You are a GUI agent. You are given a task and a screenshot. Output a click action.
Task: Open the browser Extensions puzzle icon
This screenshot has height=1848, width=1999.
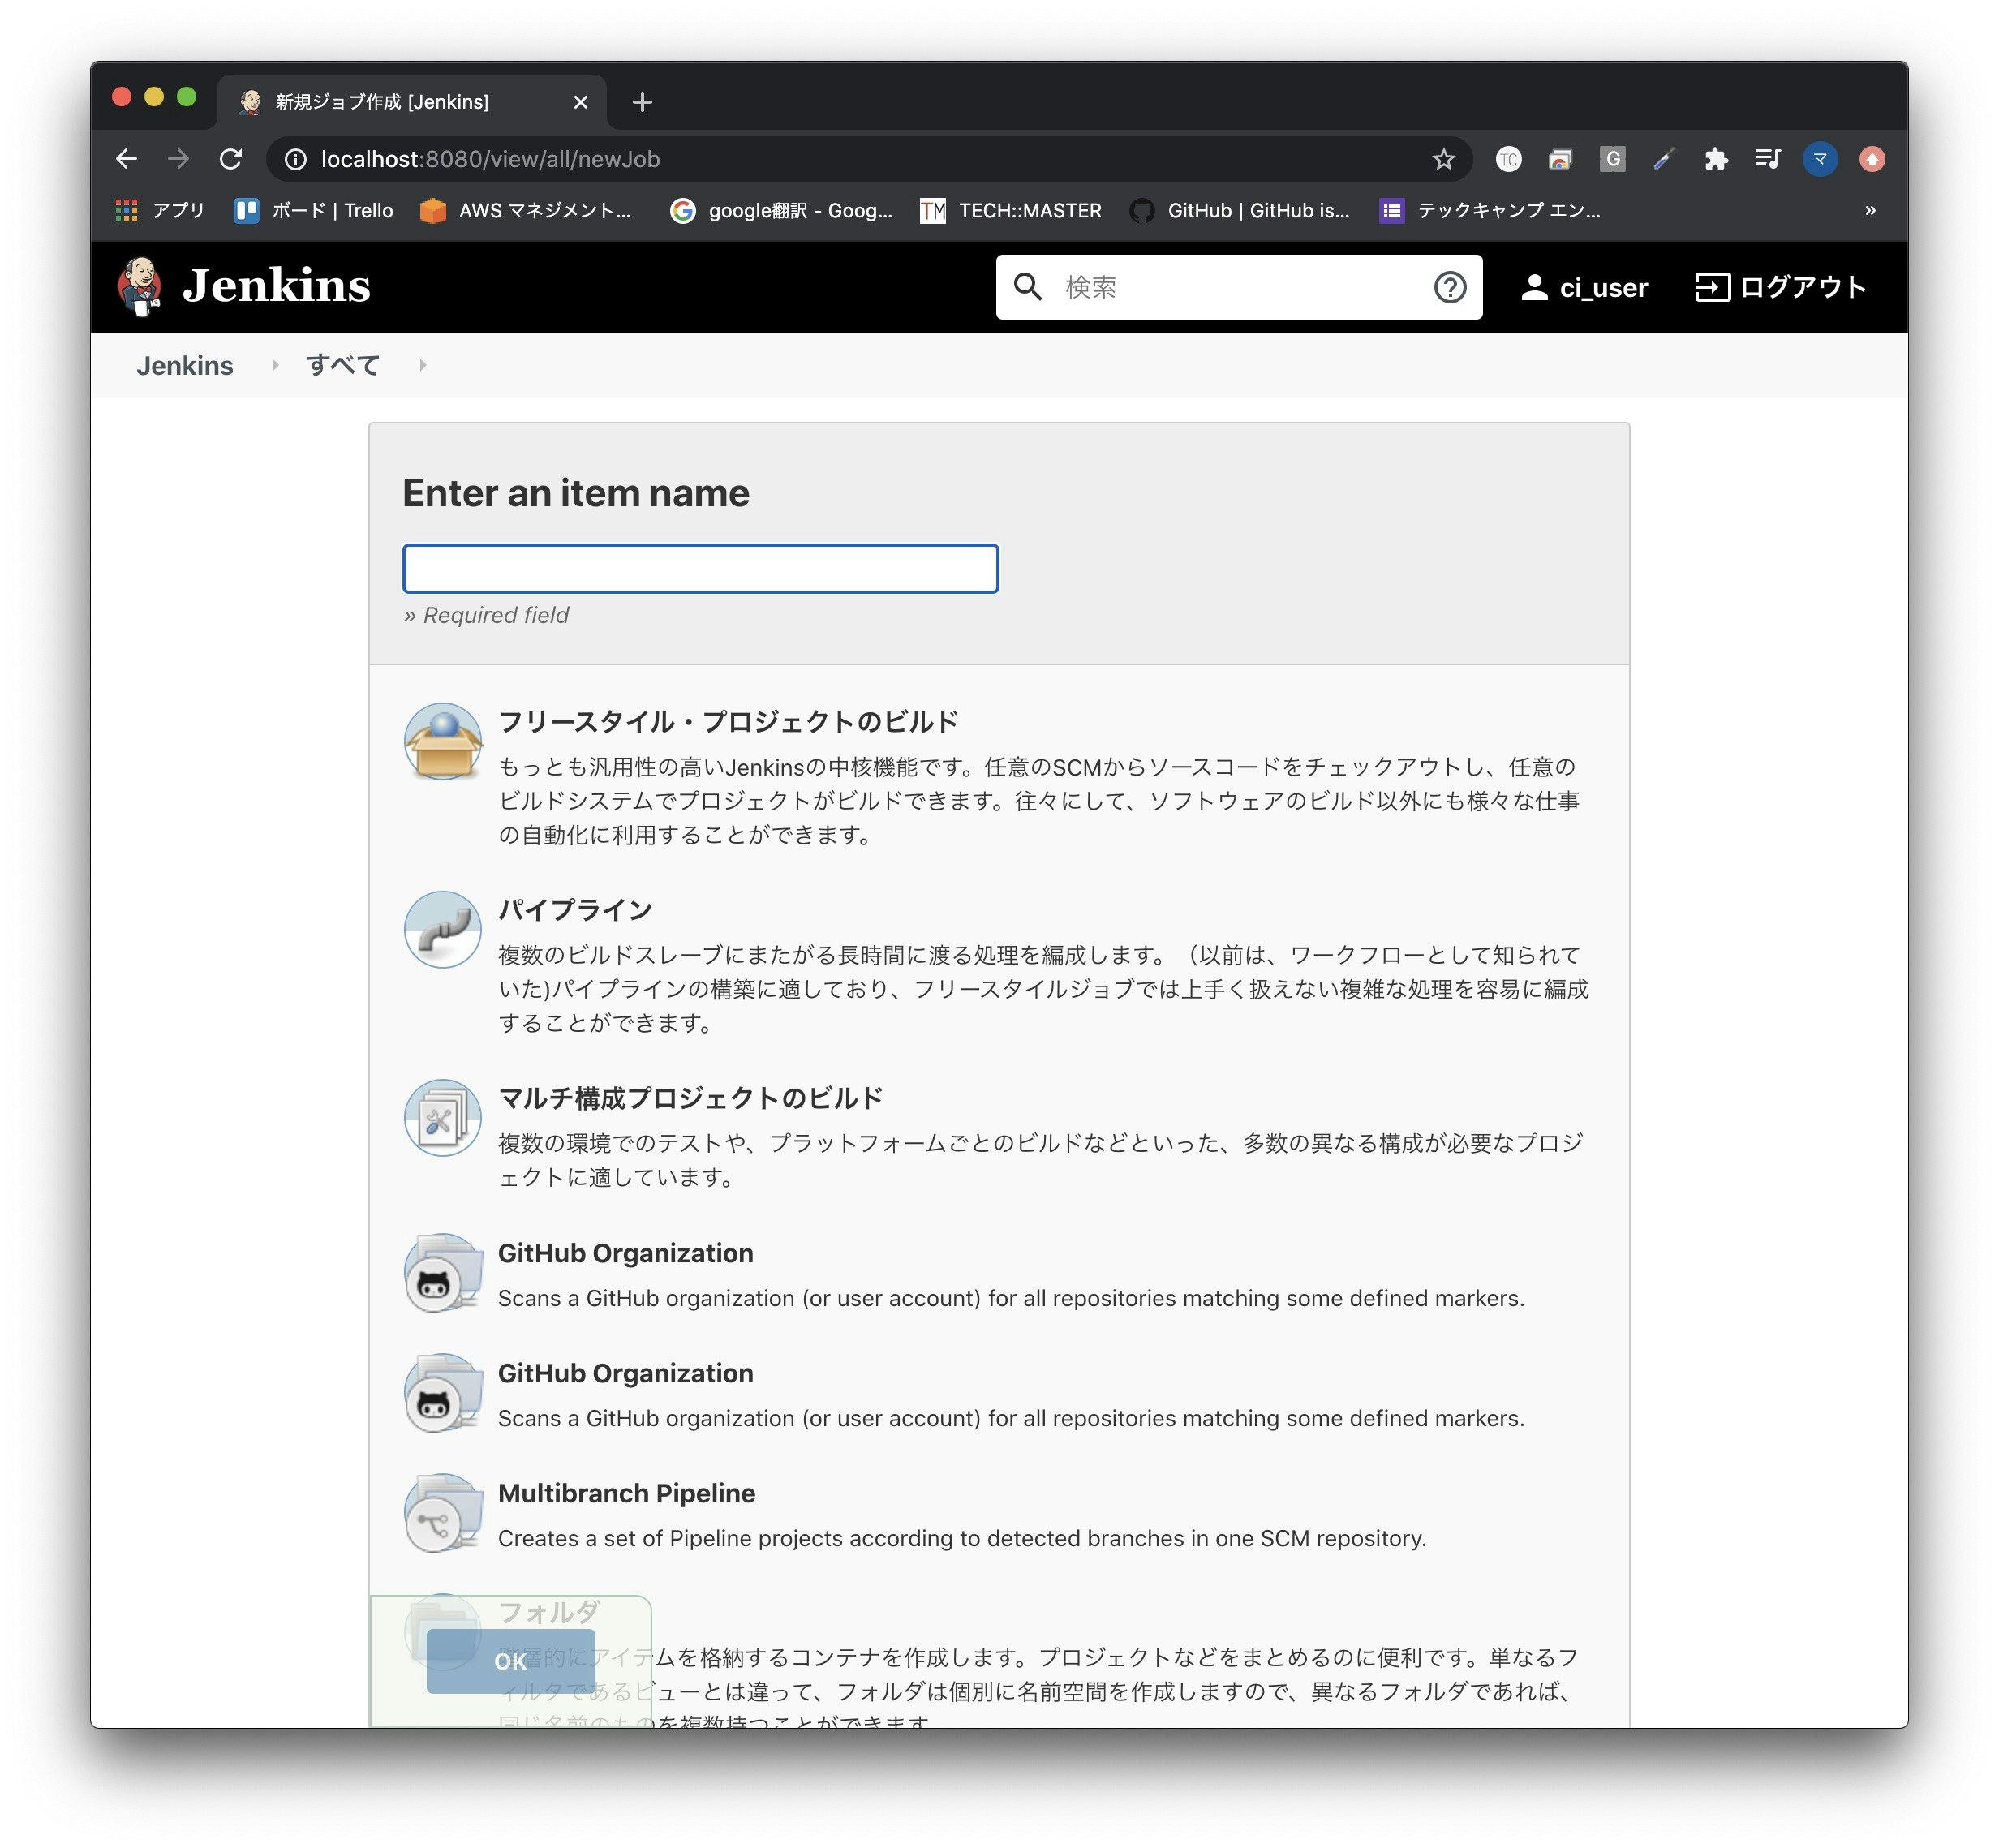(1715, 160)
